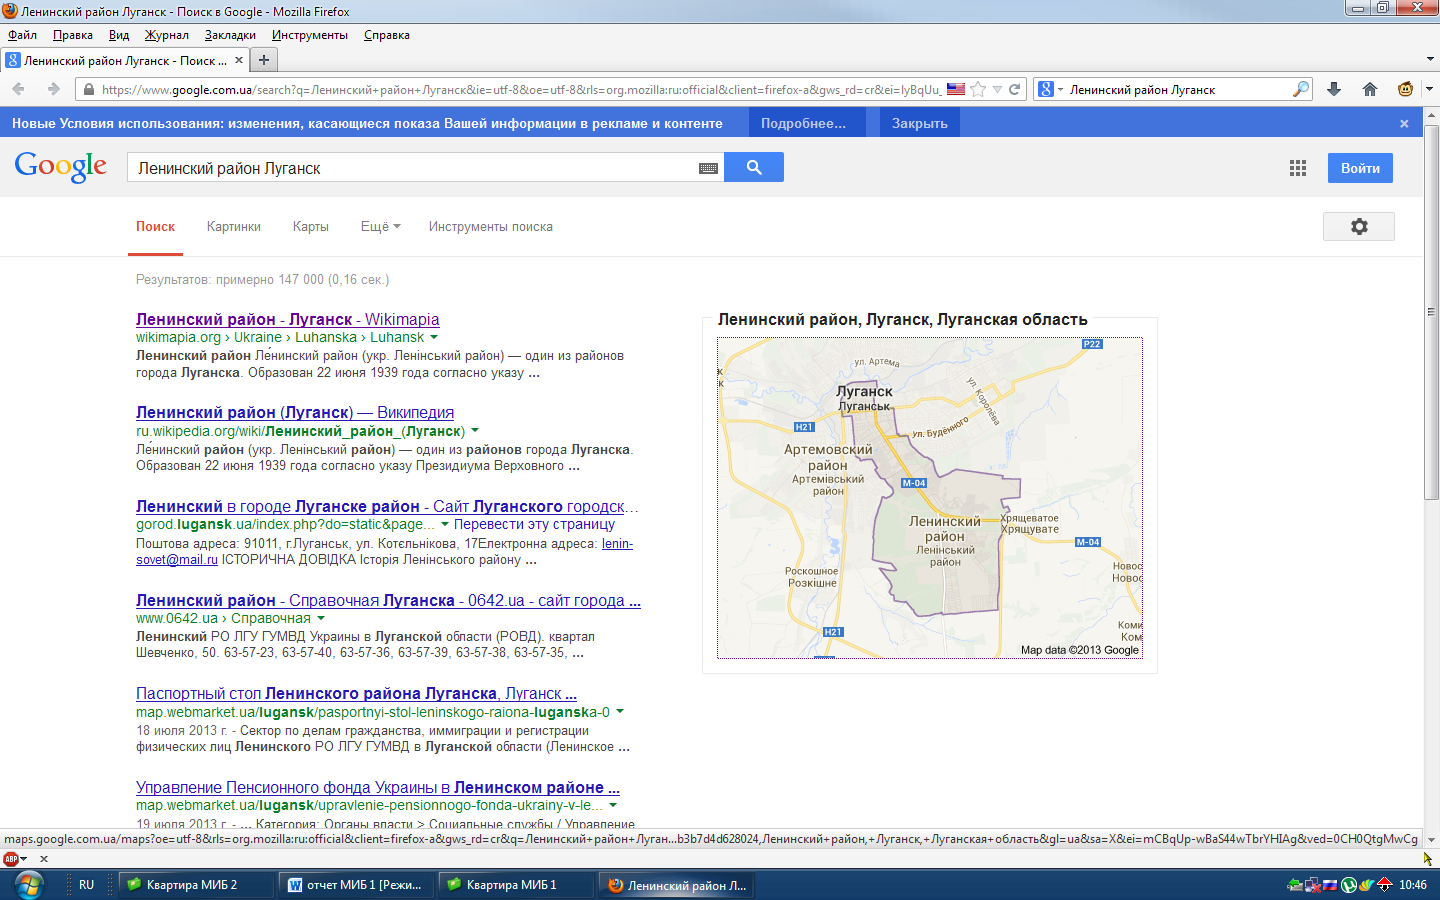This screenshot has width=1440, height=900.
Task: Click the RU language indicator in taskbar
Action: pos(86,885)
